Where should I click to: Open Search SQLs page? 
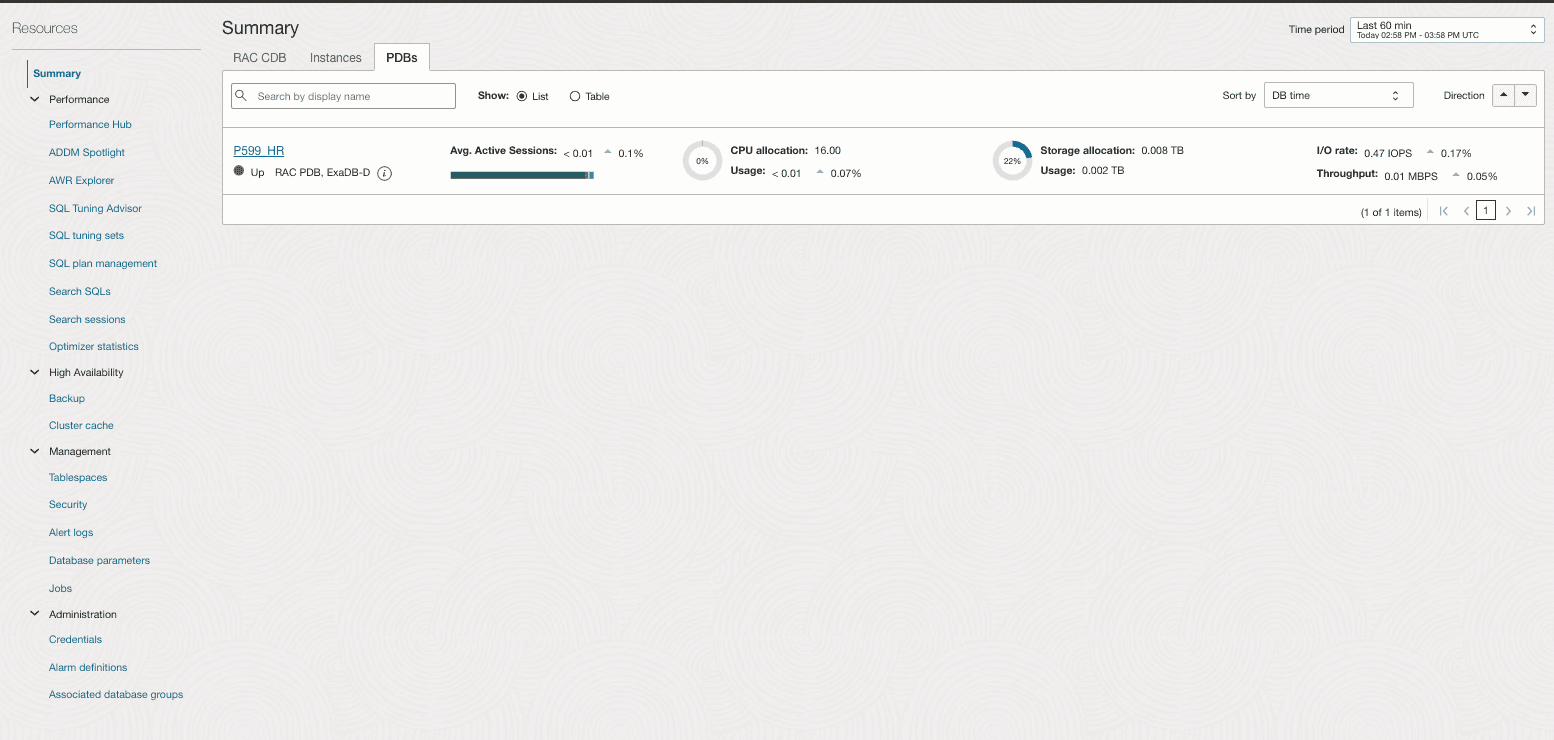80,292
